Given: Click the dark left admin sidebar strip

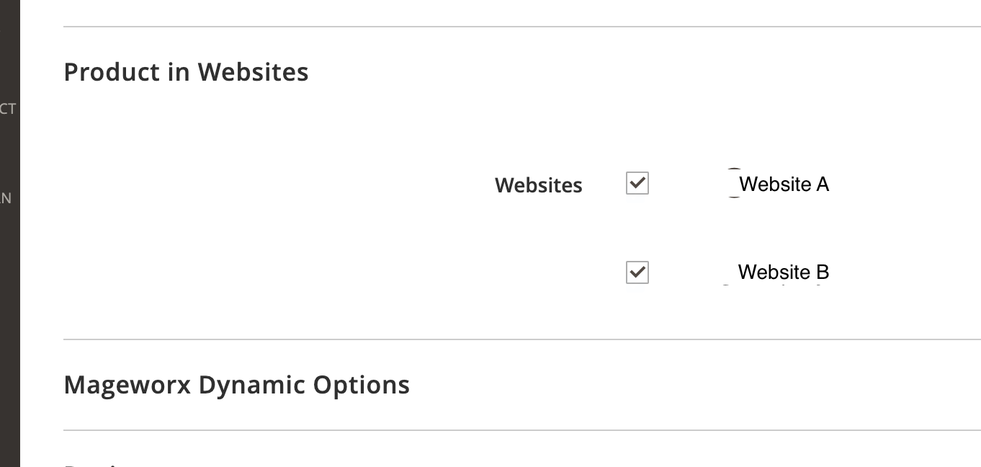Looking at the screenshot, I should point(9,300).
